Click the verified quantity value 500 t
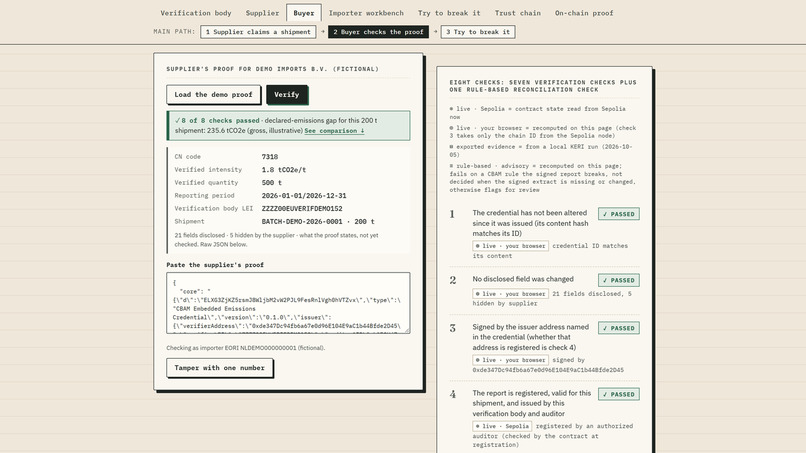806x453 pixels. pos(271,183)
